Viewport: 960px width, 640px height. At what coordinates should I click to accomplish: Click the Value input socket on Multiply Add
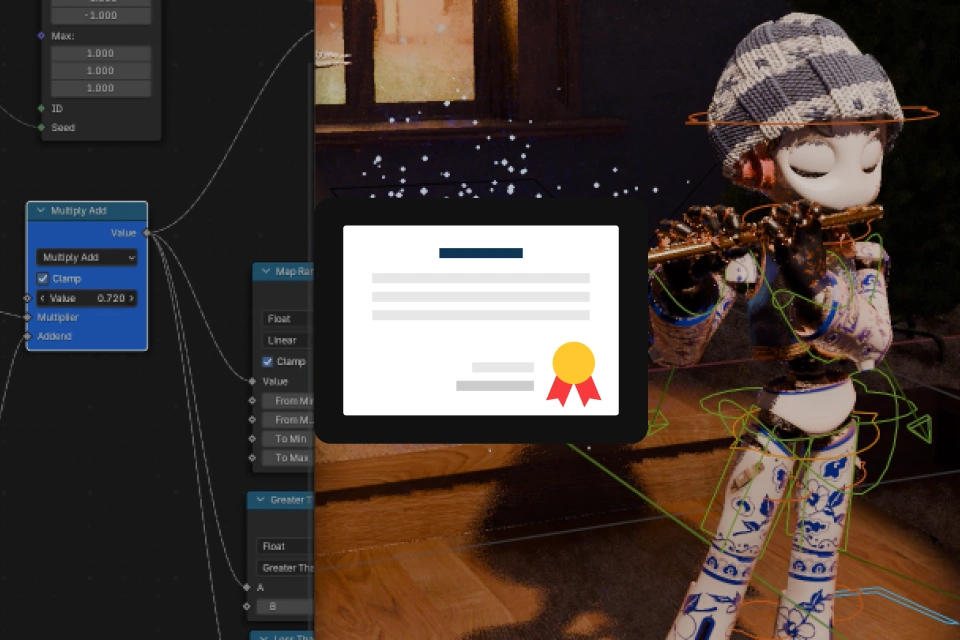[x=27, y=298]
